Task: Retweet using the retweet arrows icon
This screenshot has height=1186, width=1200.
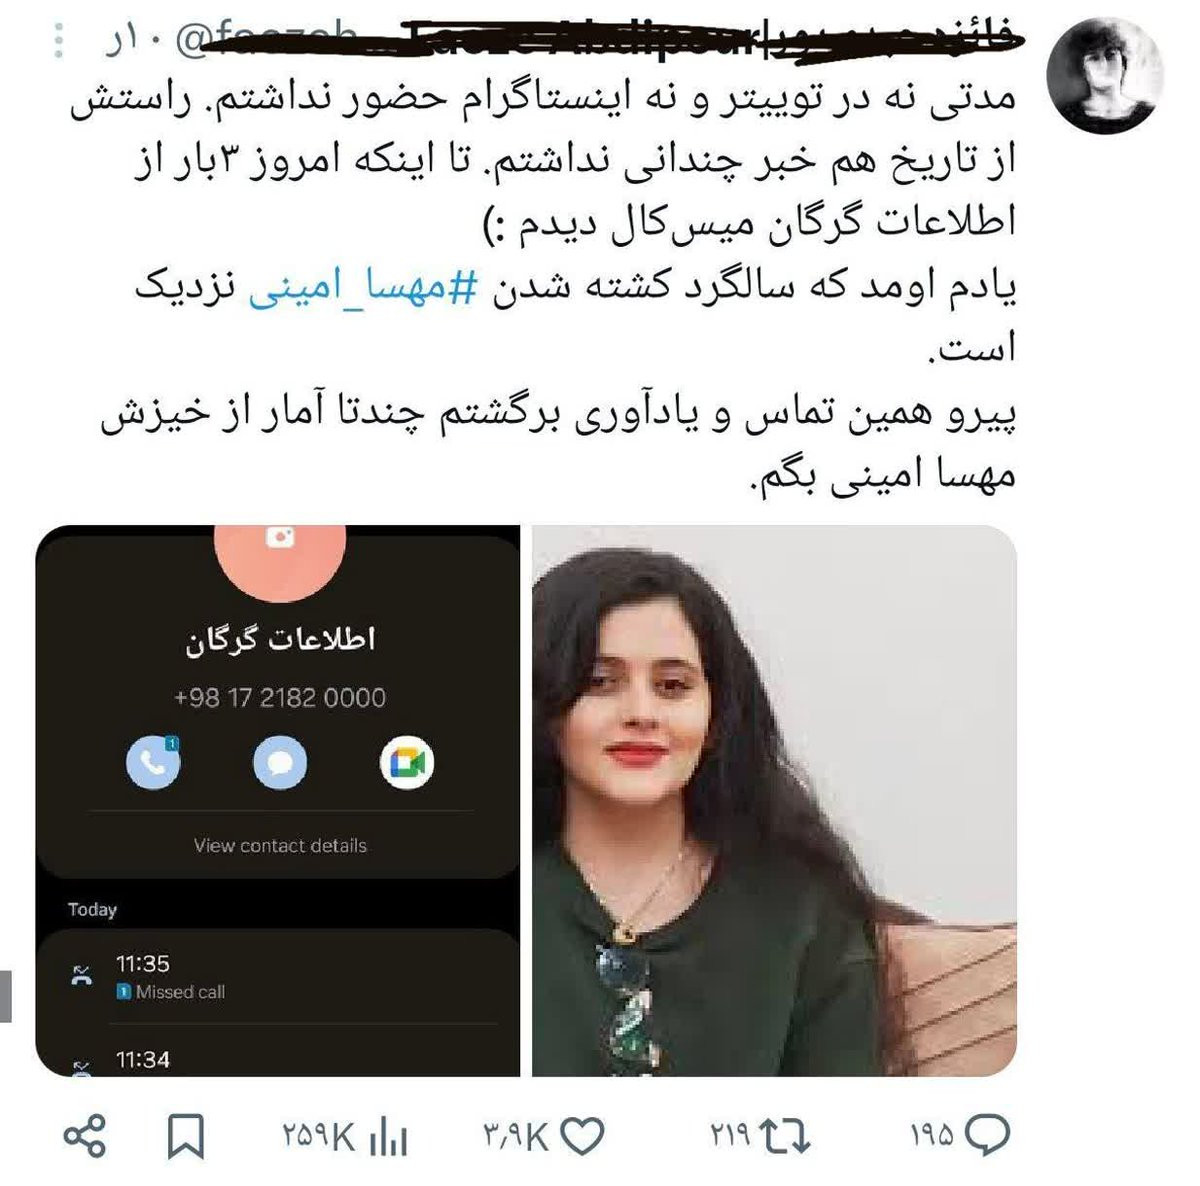Action: [785, 1137]
